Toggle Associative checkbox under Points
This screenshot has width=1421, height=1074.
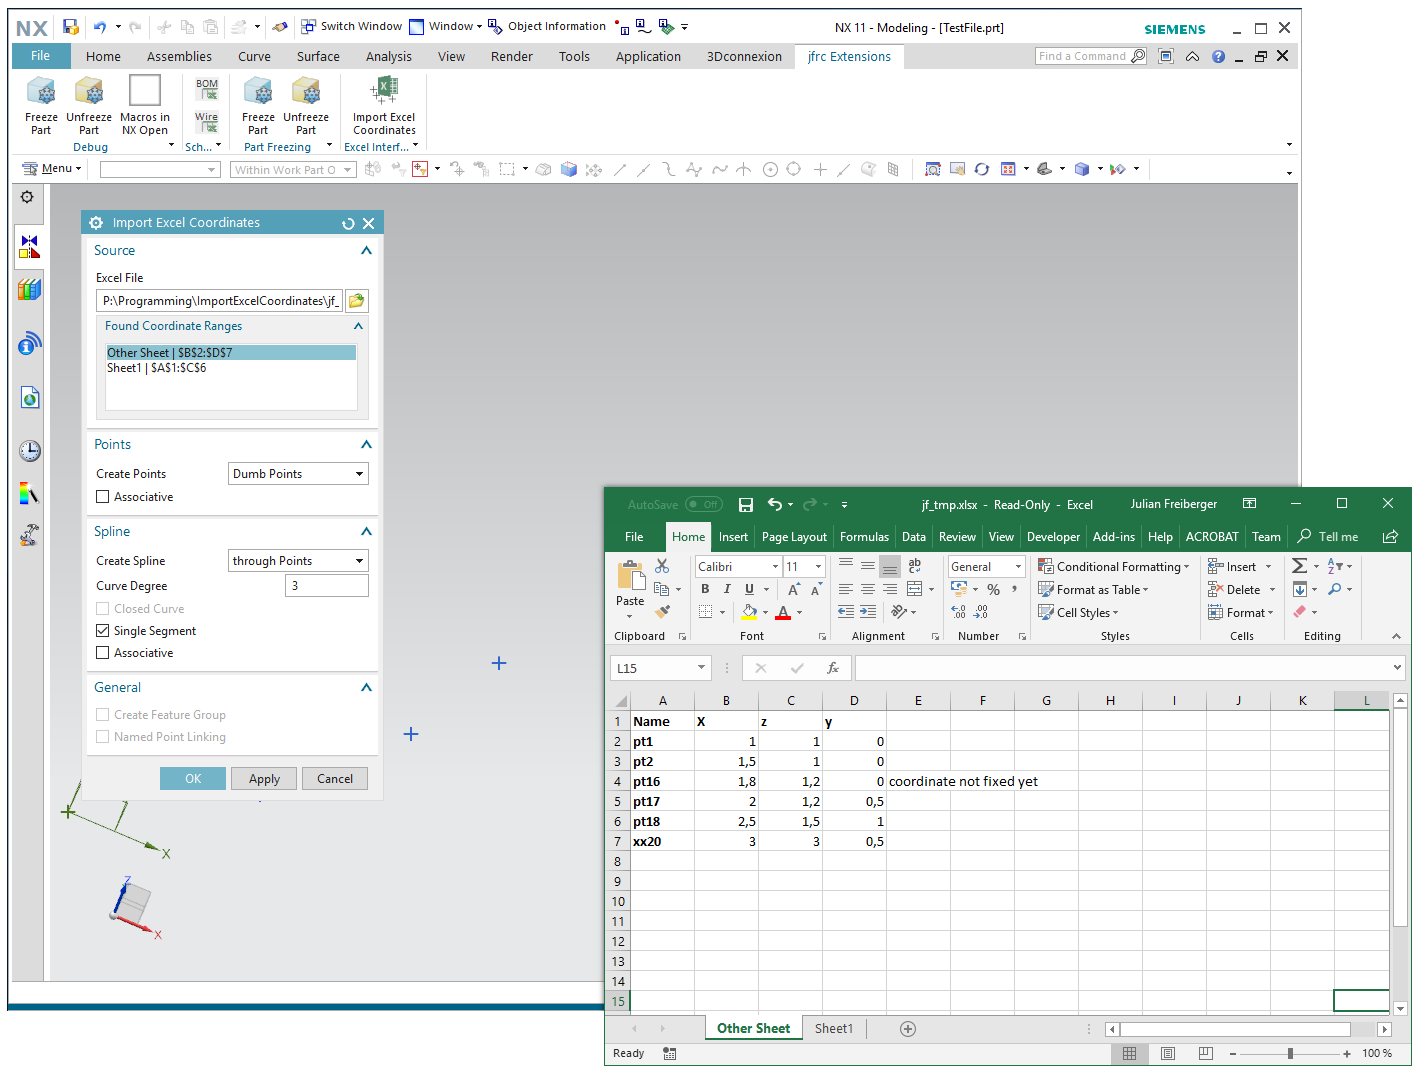coord(103,497)
